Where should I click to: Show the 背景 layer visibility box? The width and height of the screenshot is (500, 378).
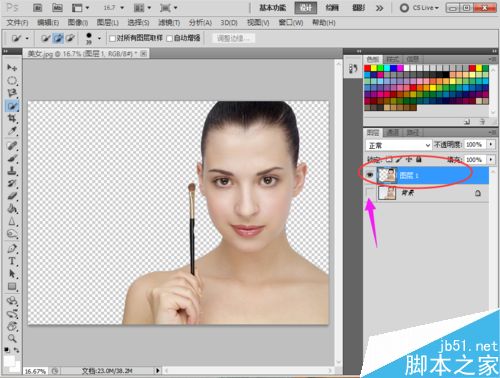pos(370,193)
